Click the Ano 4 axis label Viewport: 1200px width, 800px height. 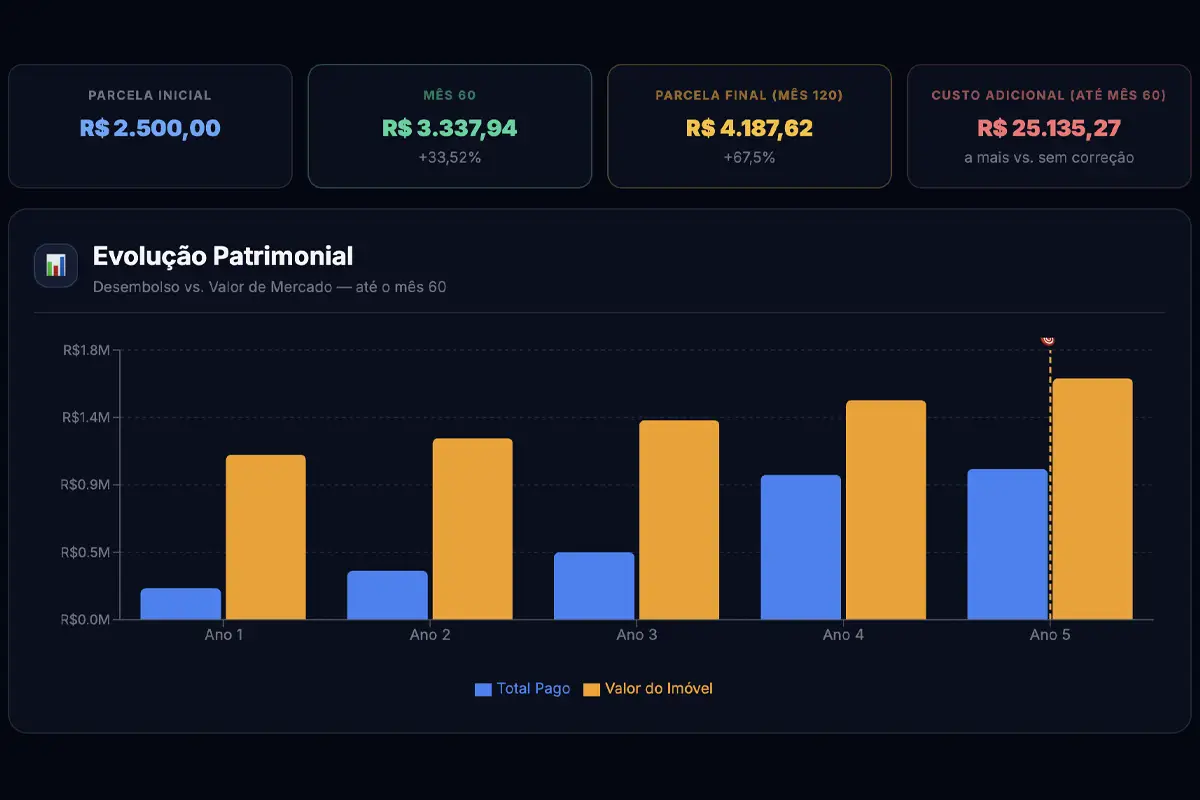click(844, 635)
